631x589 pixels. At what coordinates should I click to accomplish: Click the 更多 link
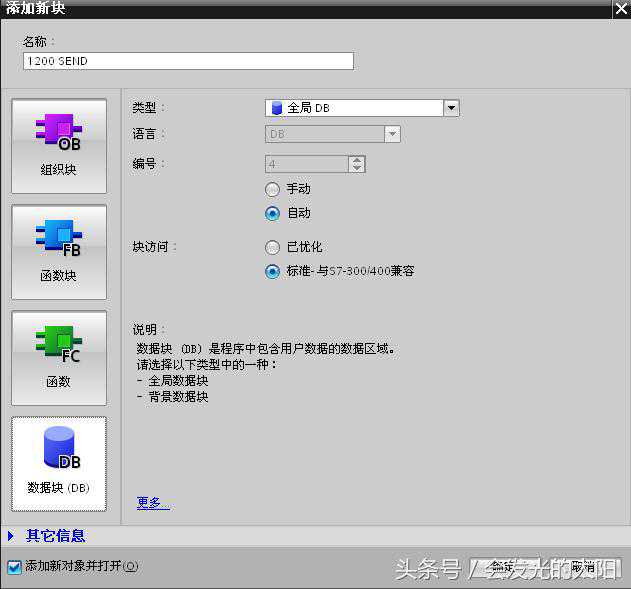pos(152,503)
